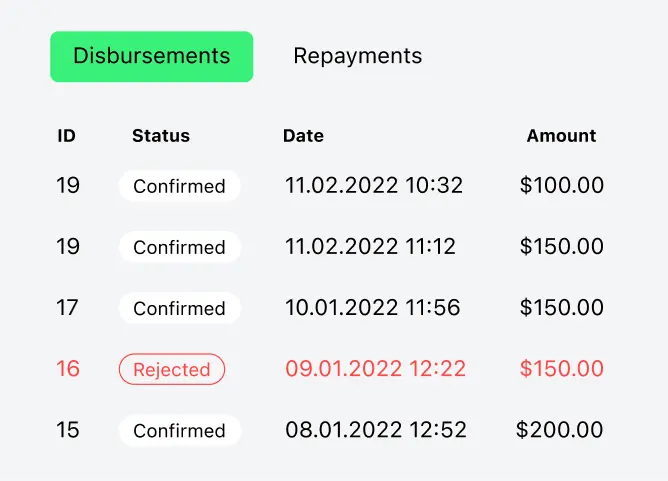This screenshot has height=481, width=668.
Task: Switch to the Repayments tab
Action: [x=357, y=56]
